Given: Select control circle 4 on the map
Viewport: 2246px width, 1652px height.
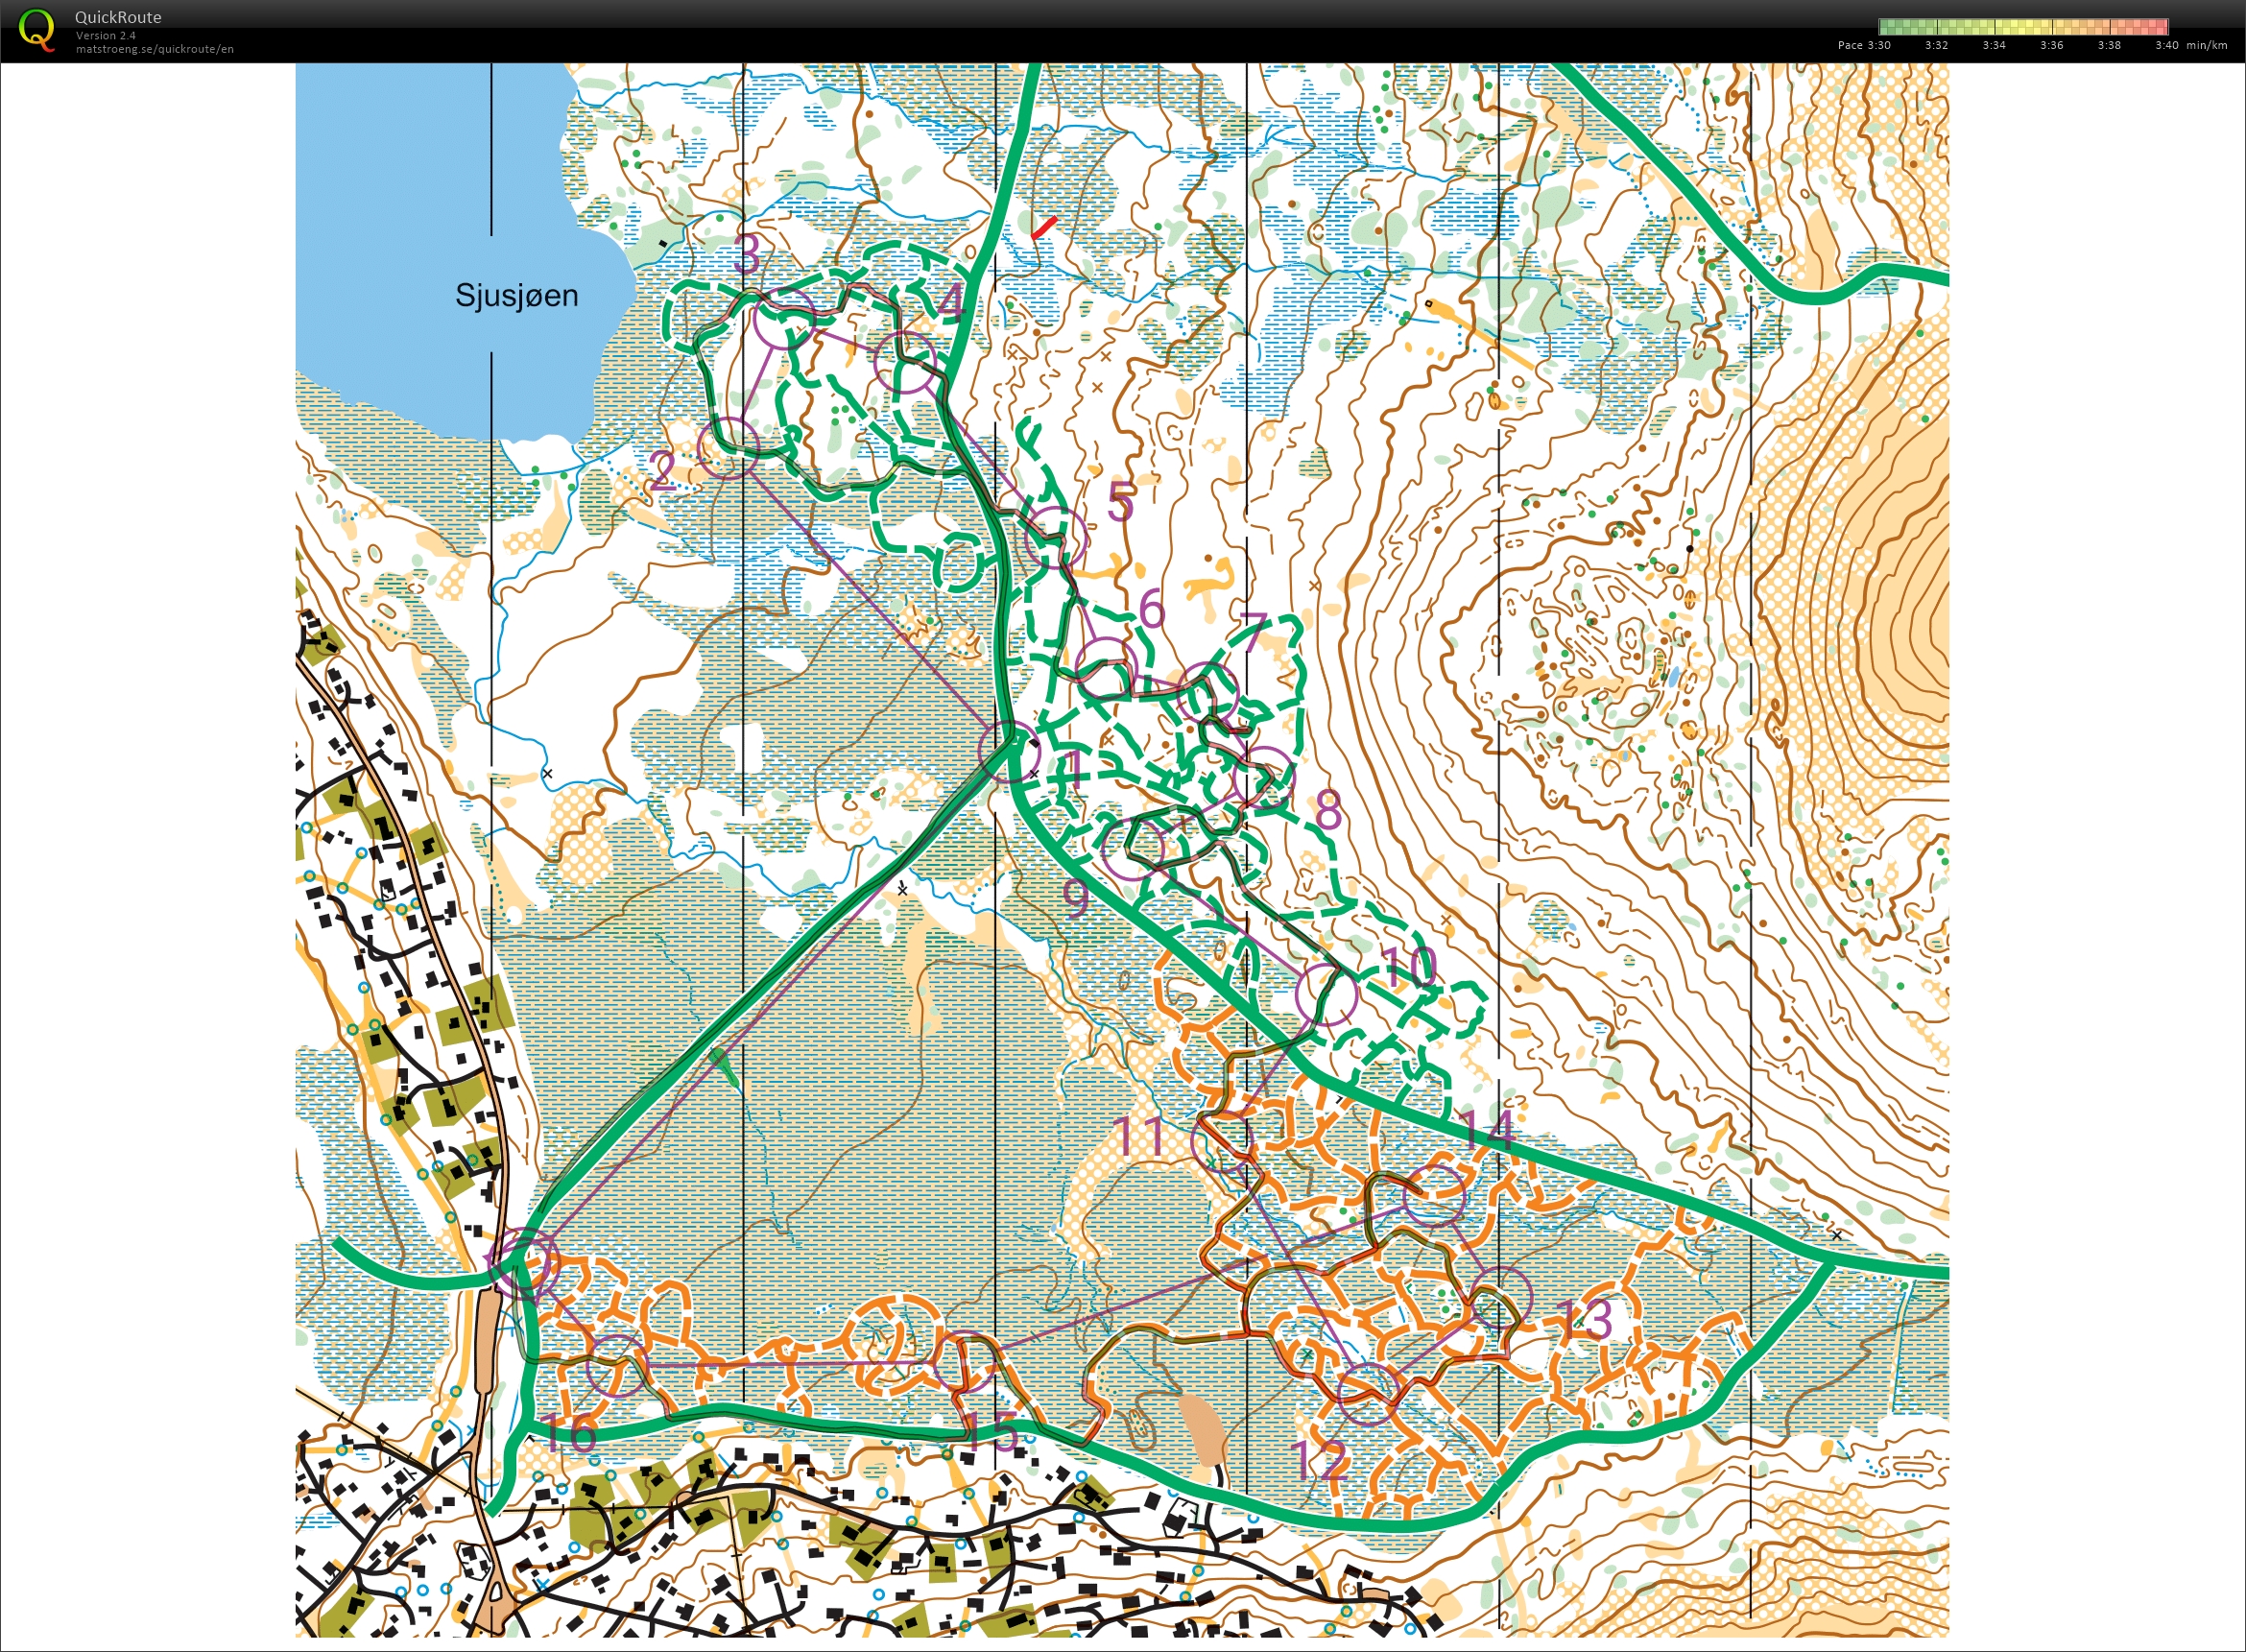Looking at the screenshot, I should 905,361.
